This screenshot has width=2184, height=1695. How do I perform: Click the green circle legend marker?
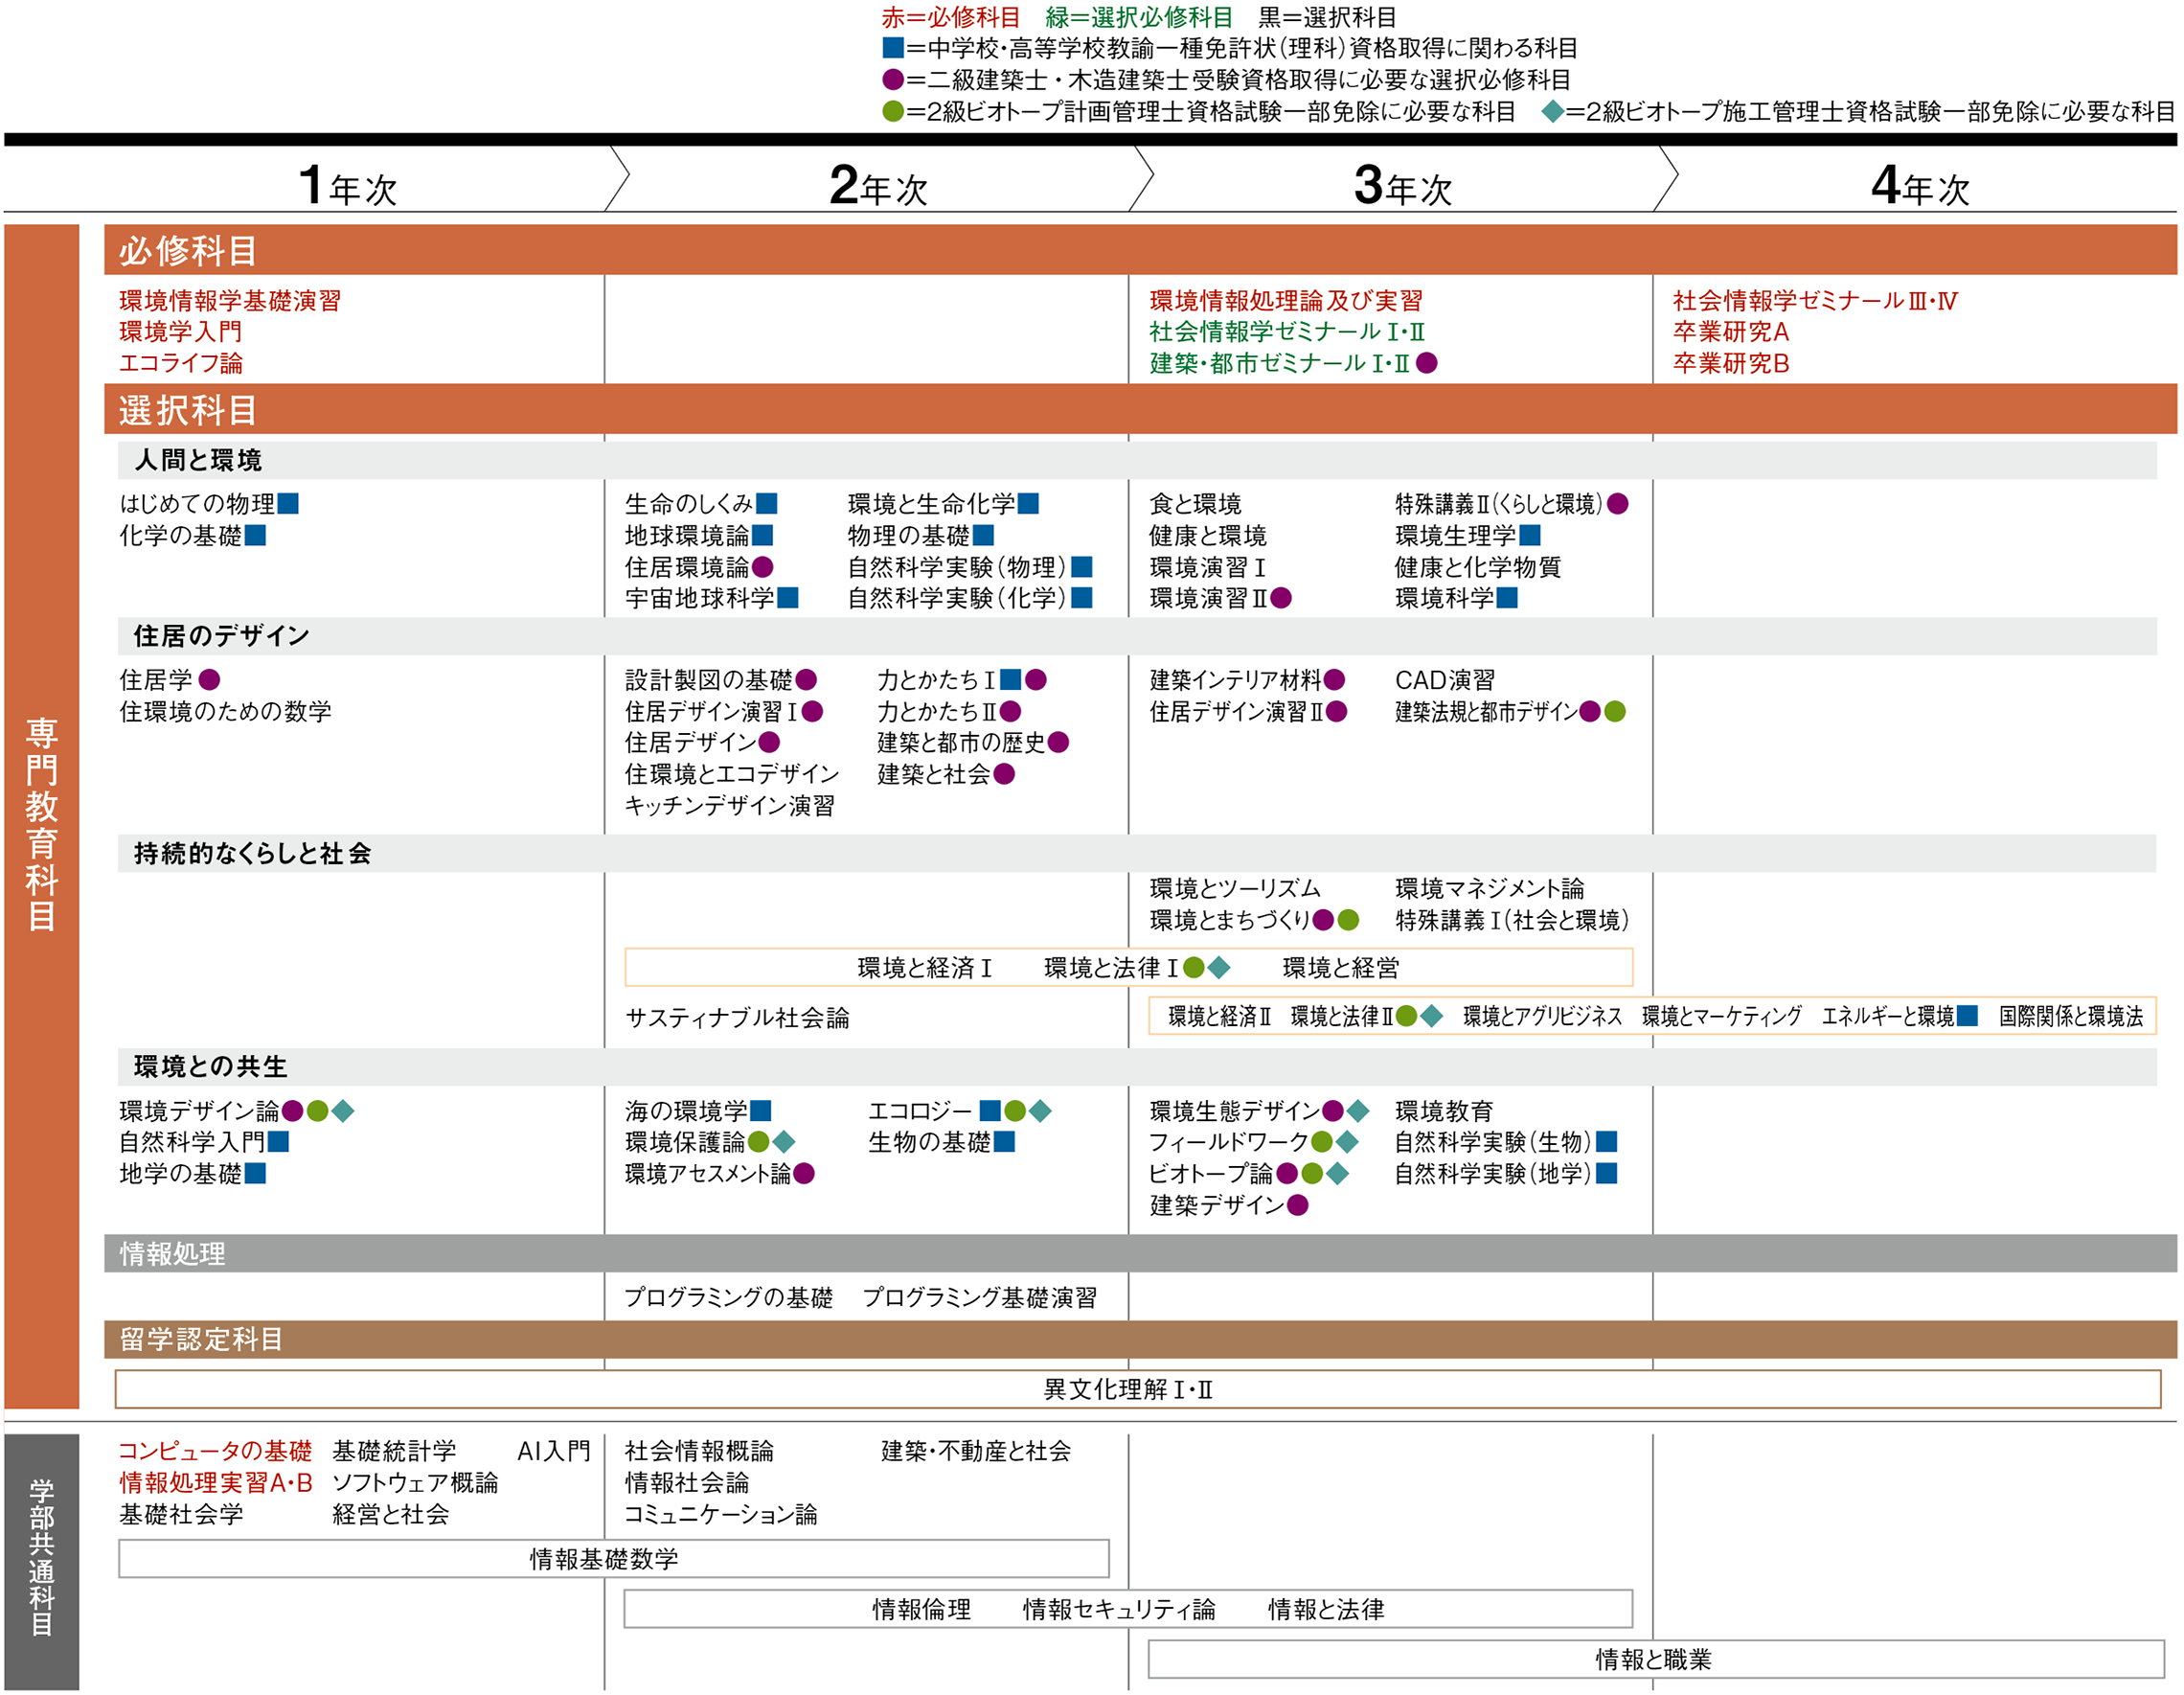click(893, 111)
